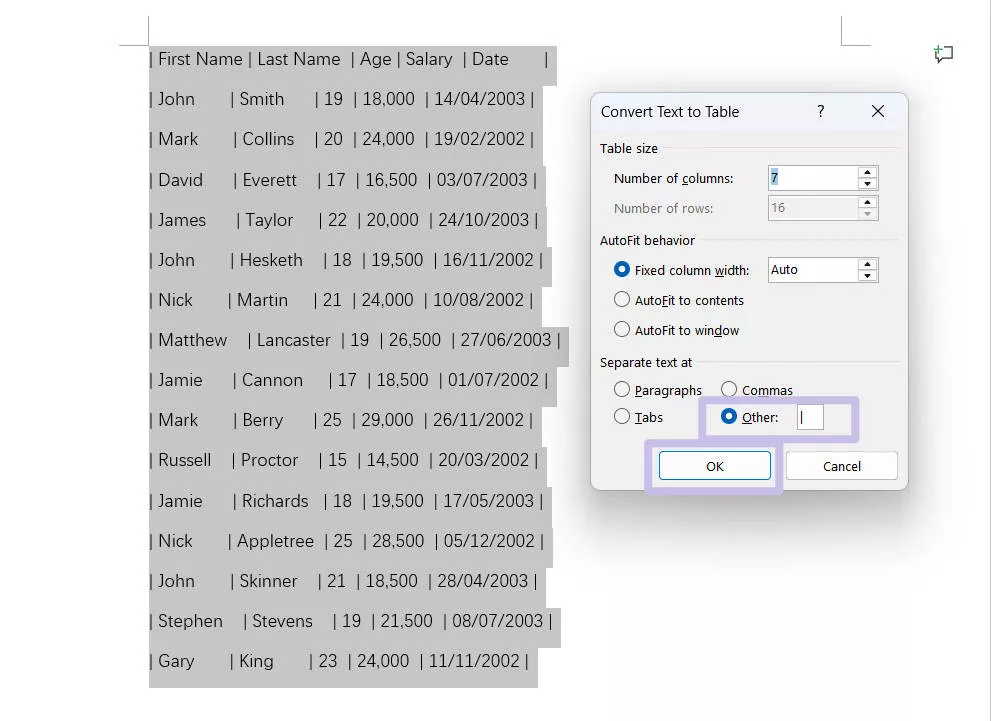The width and height of the screenshot is (991, 721).
Task: Click the surname 'Hesketh'
Action: [x=271, y=260]
